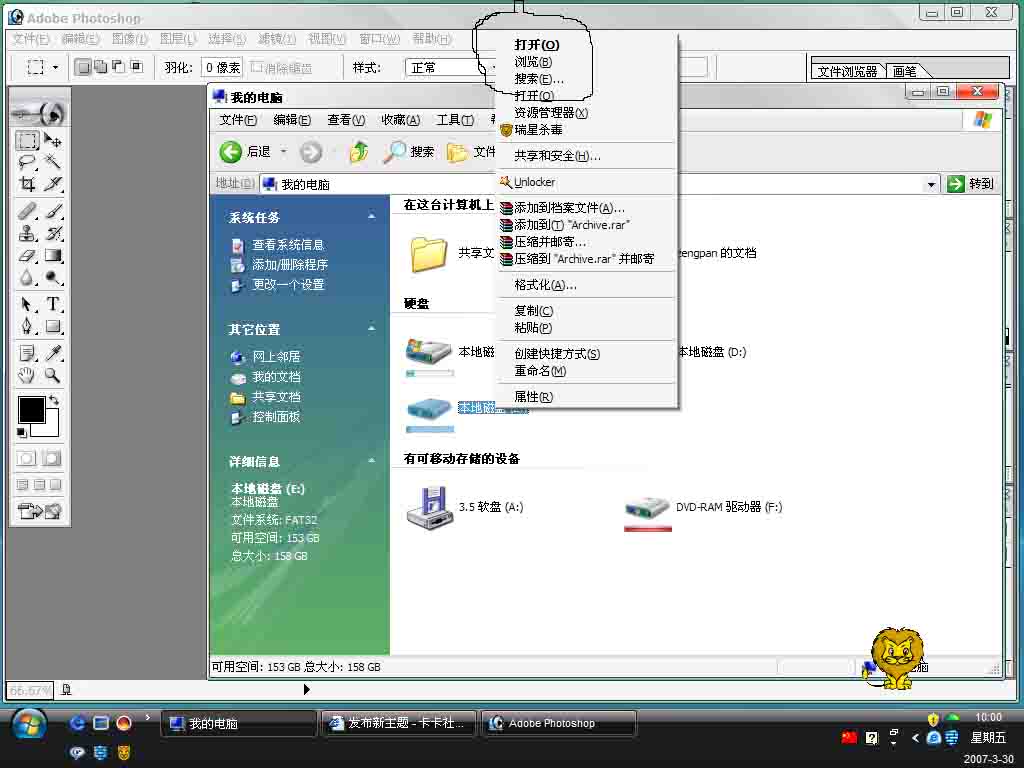Collapse the 系统任务 panel section
Image resolution: width=1024 pixels, height=768 pixels.
pyautogui.click(x=372, y=216)
